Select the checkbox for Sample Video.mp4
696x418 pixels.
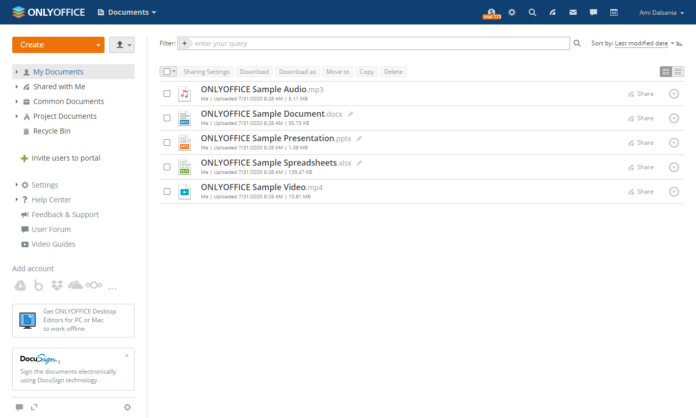[x=167, y=191]
